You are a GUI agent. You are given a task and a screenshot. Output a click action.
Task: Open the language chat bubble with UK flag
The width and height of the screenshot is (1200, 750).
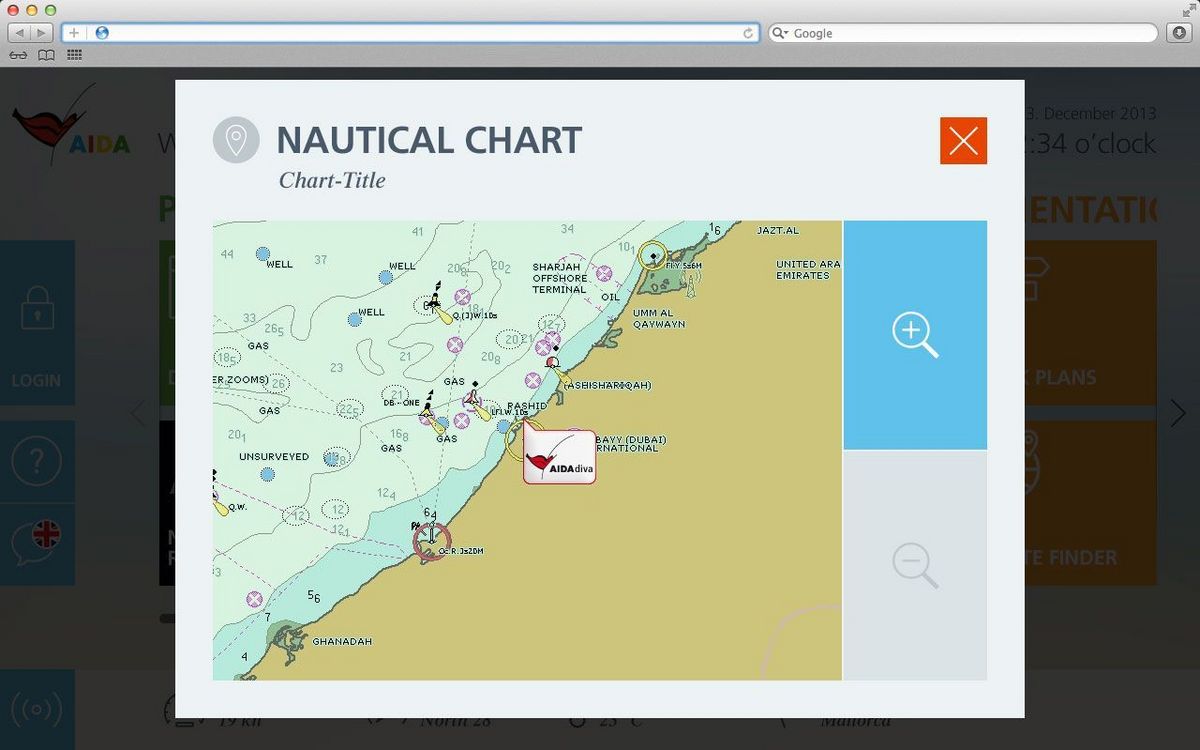click(x=37, y=540)
